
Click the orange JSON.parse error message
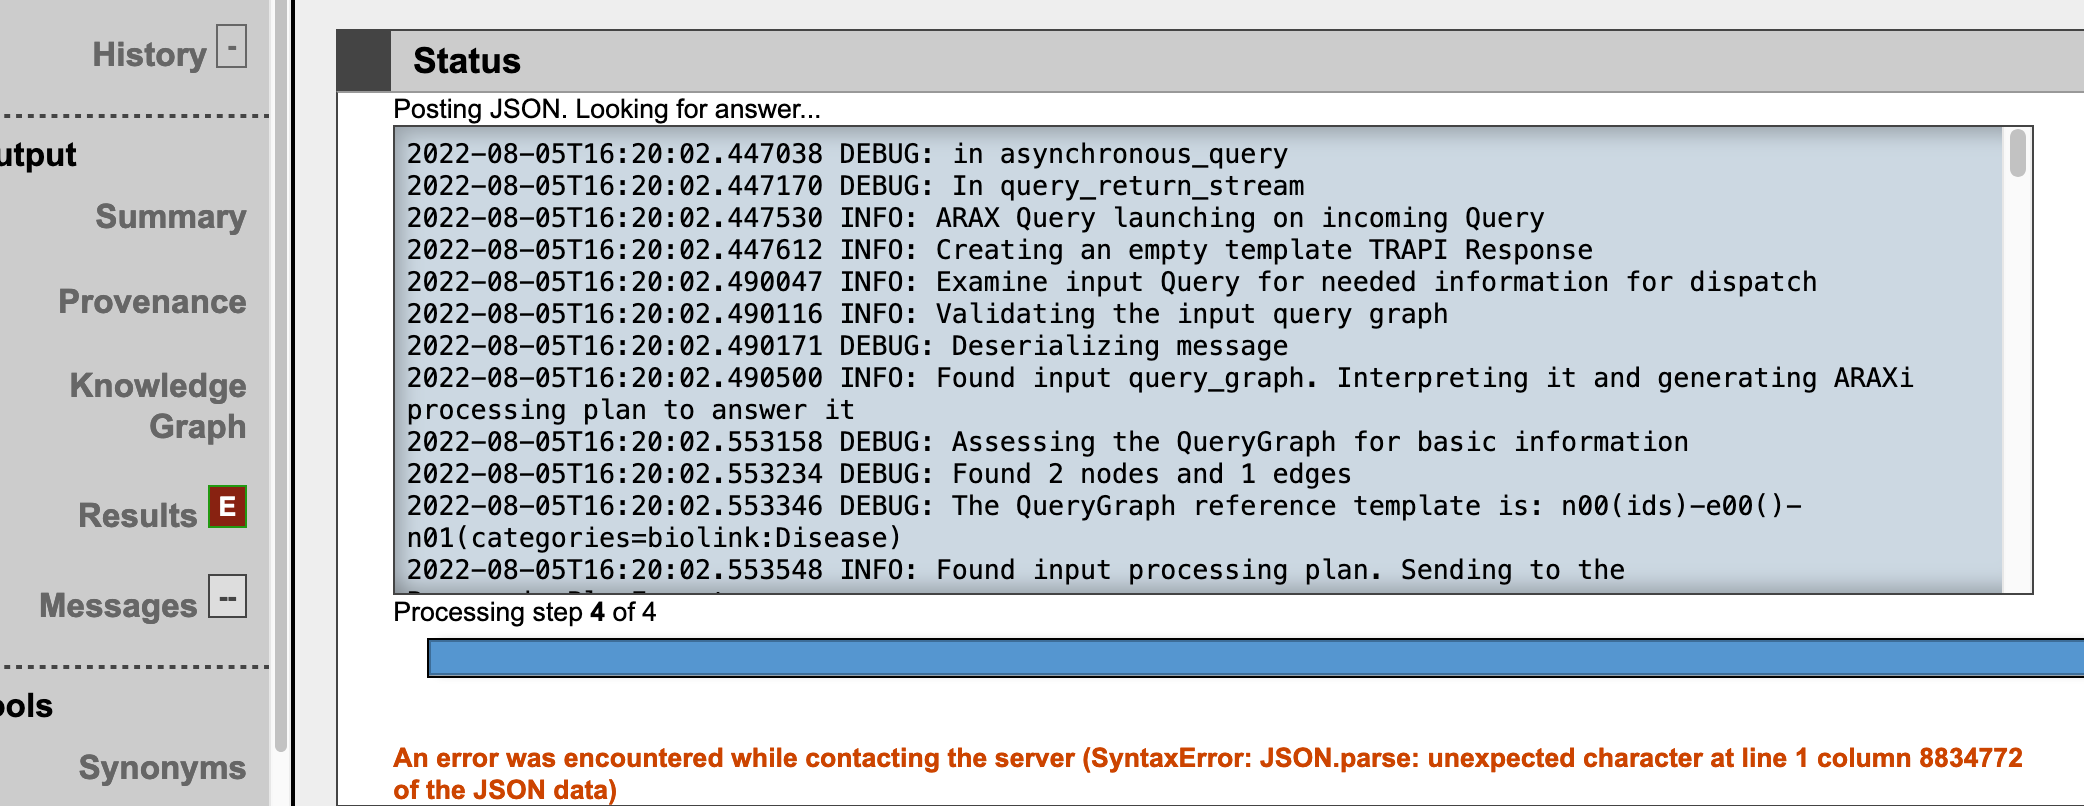tap(1207, 773)
